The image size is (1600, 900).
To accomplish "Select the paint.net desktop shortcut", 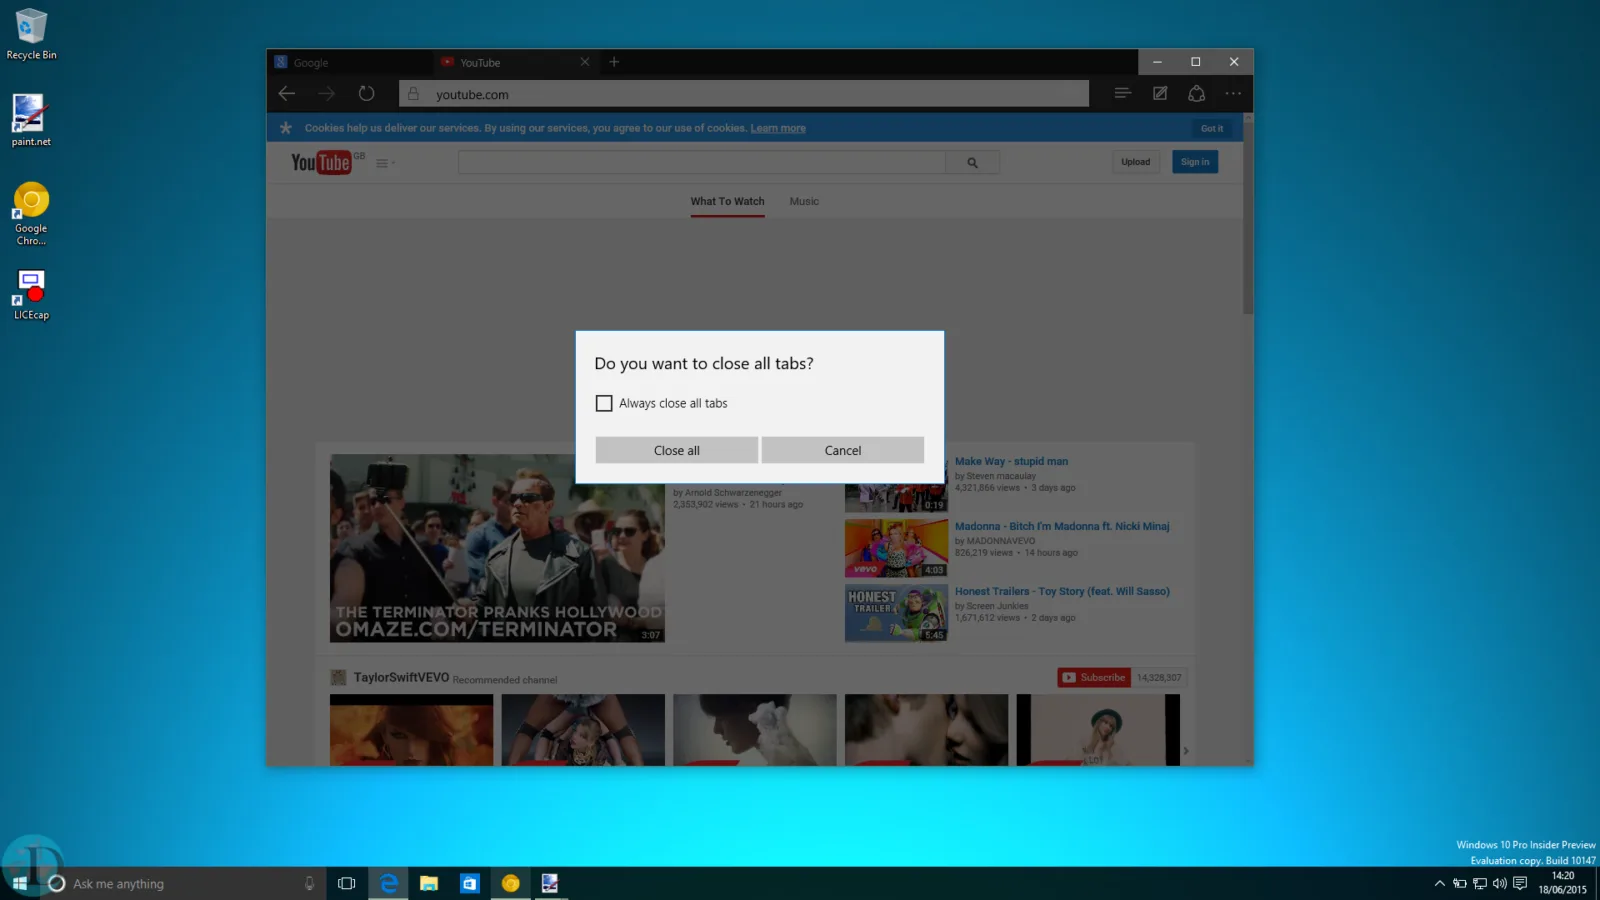I will point(31,120).
